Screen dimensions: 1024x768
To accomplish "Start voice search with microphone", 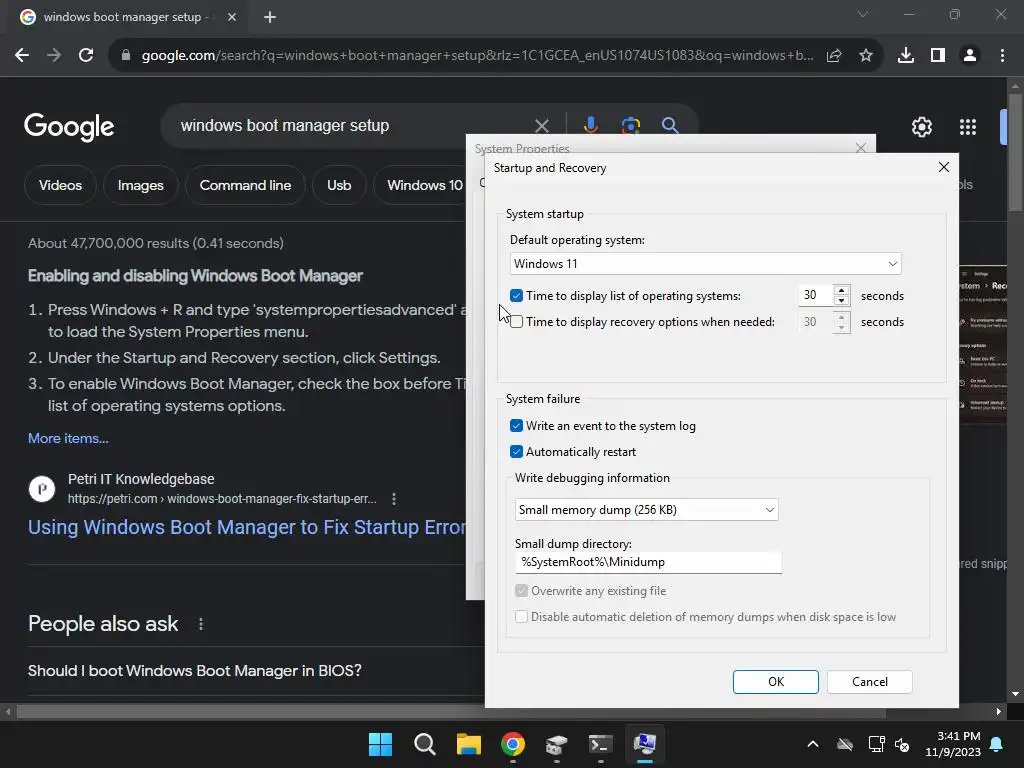I will 590,125.
